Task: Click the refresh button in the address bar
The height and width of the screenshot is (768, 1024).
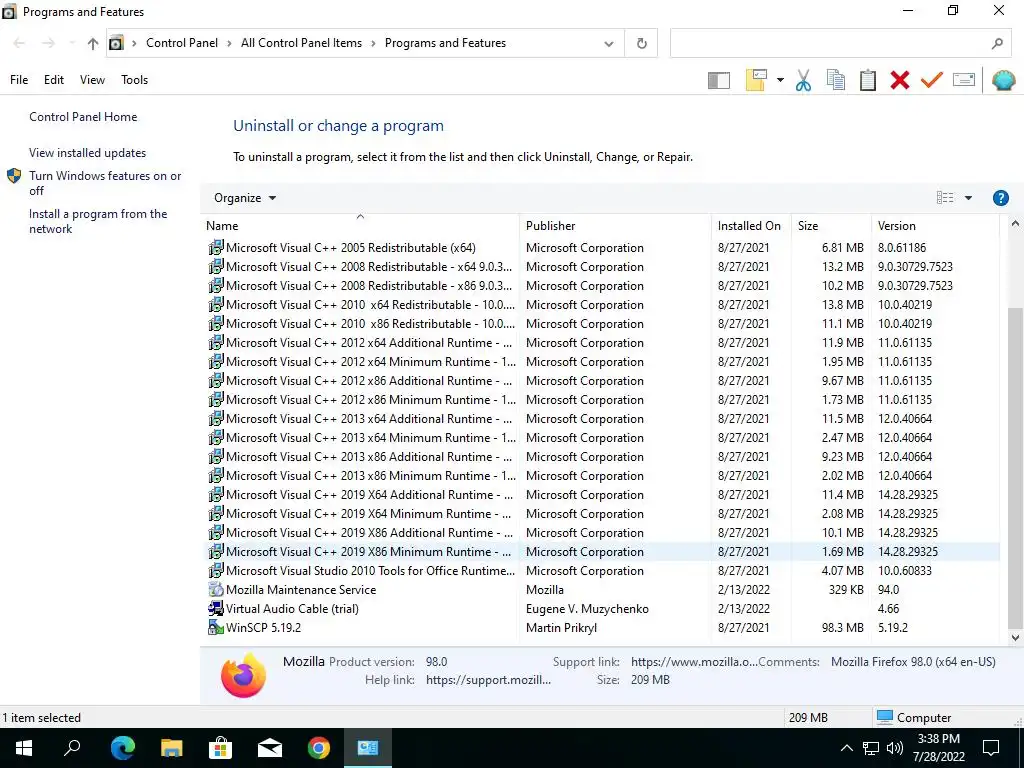Action: click(x=641, y=43)
